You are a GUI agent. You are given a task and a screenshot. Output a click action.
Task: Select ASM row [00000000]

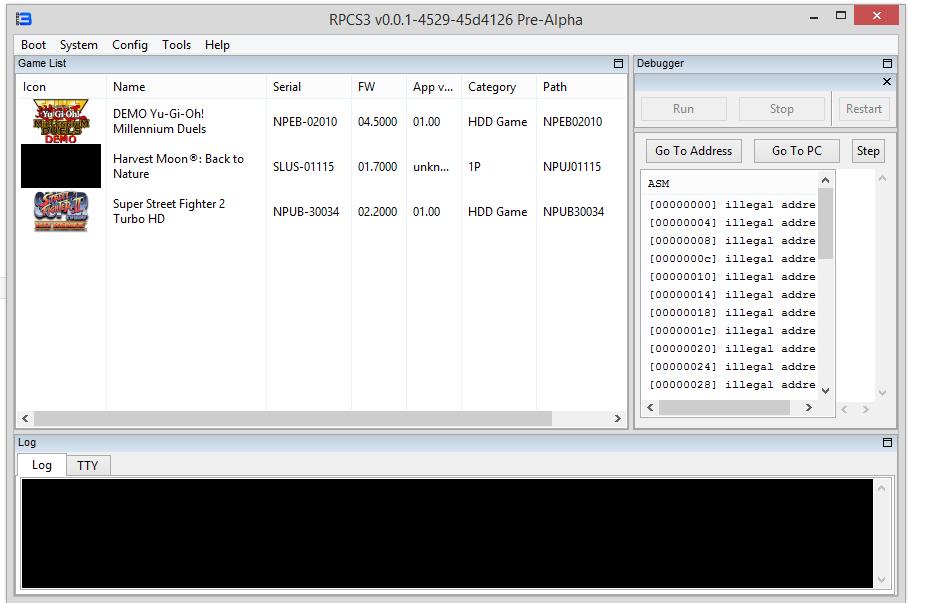[732, 205]
